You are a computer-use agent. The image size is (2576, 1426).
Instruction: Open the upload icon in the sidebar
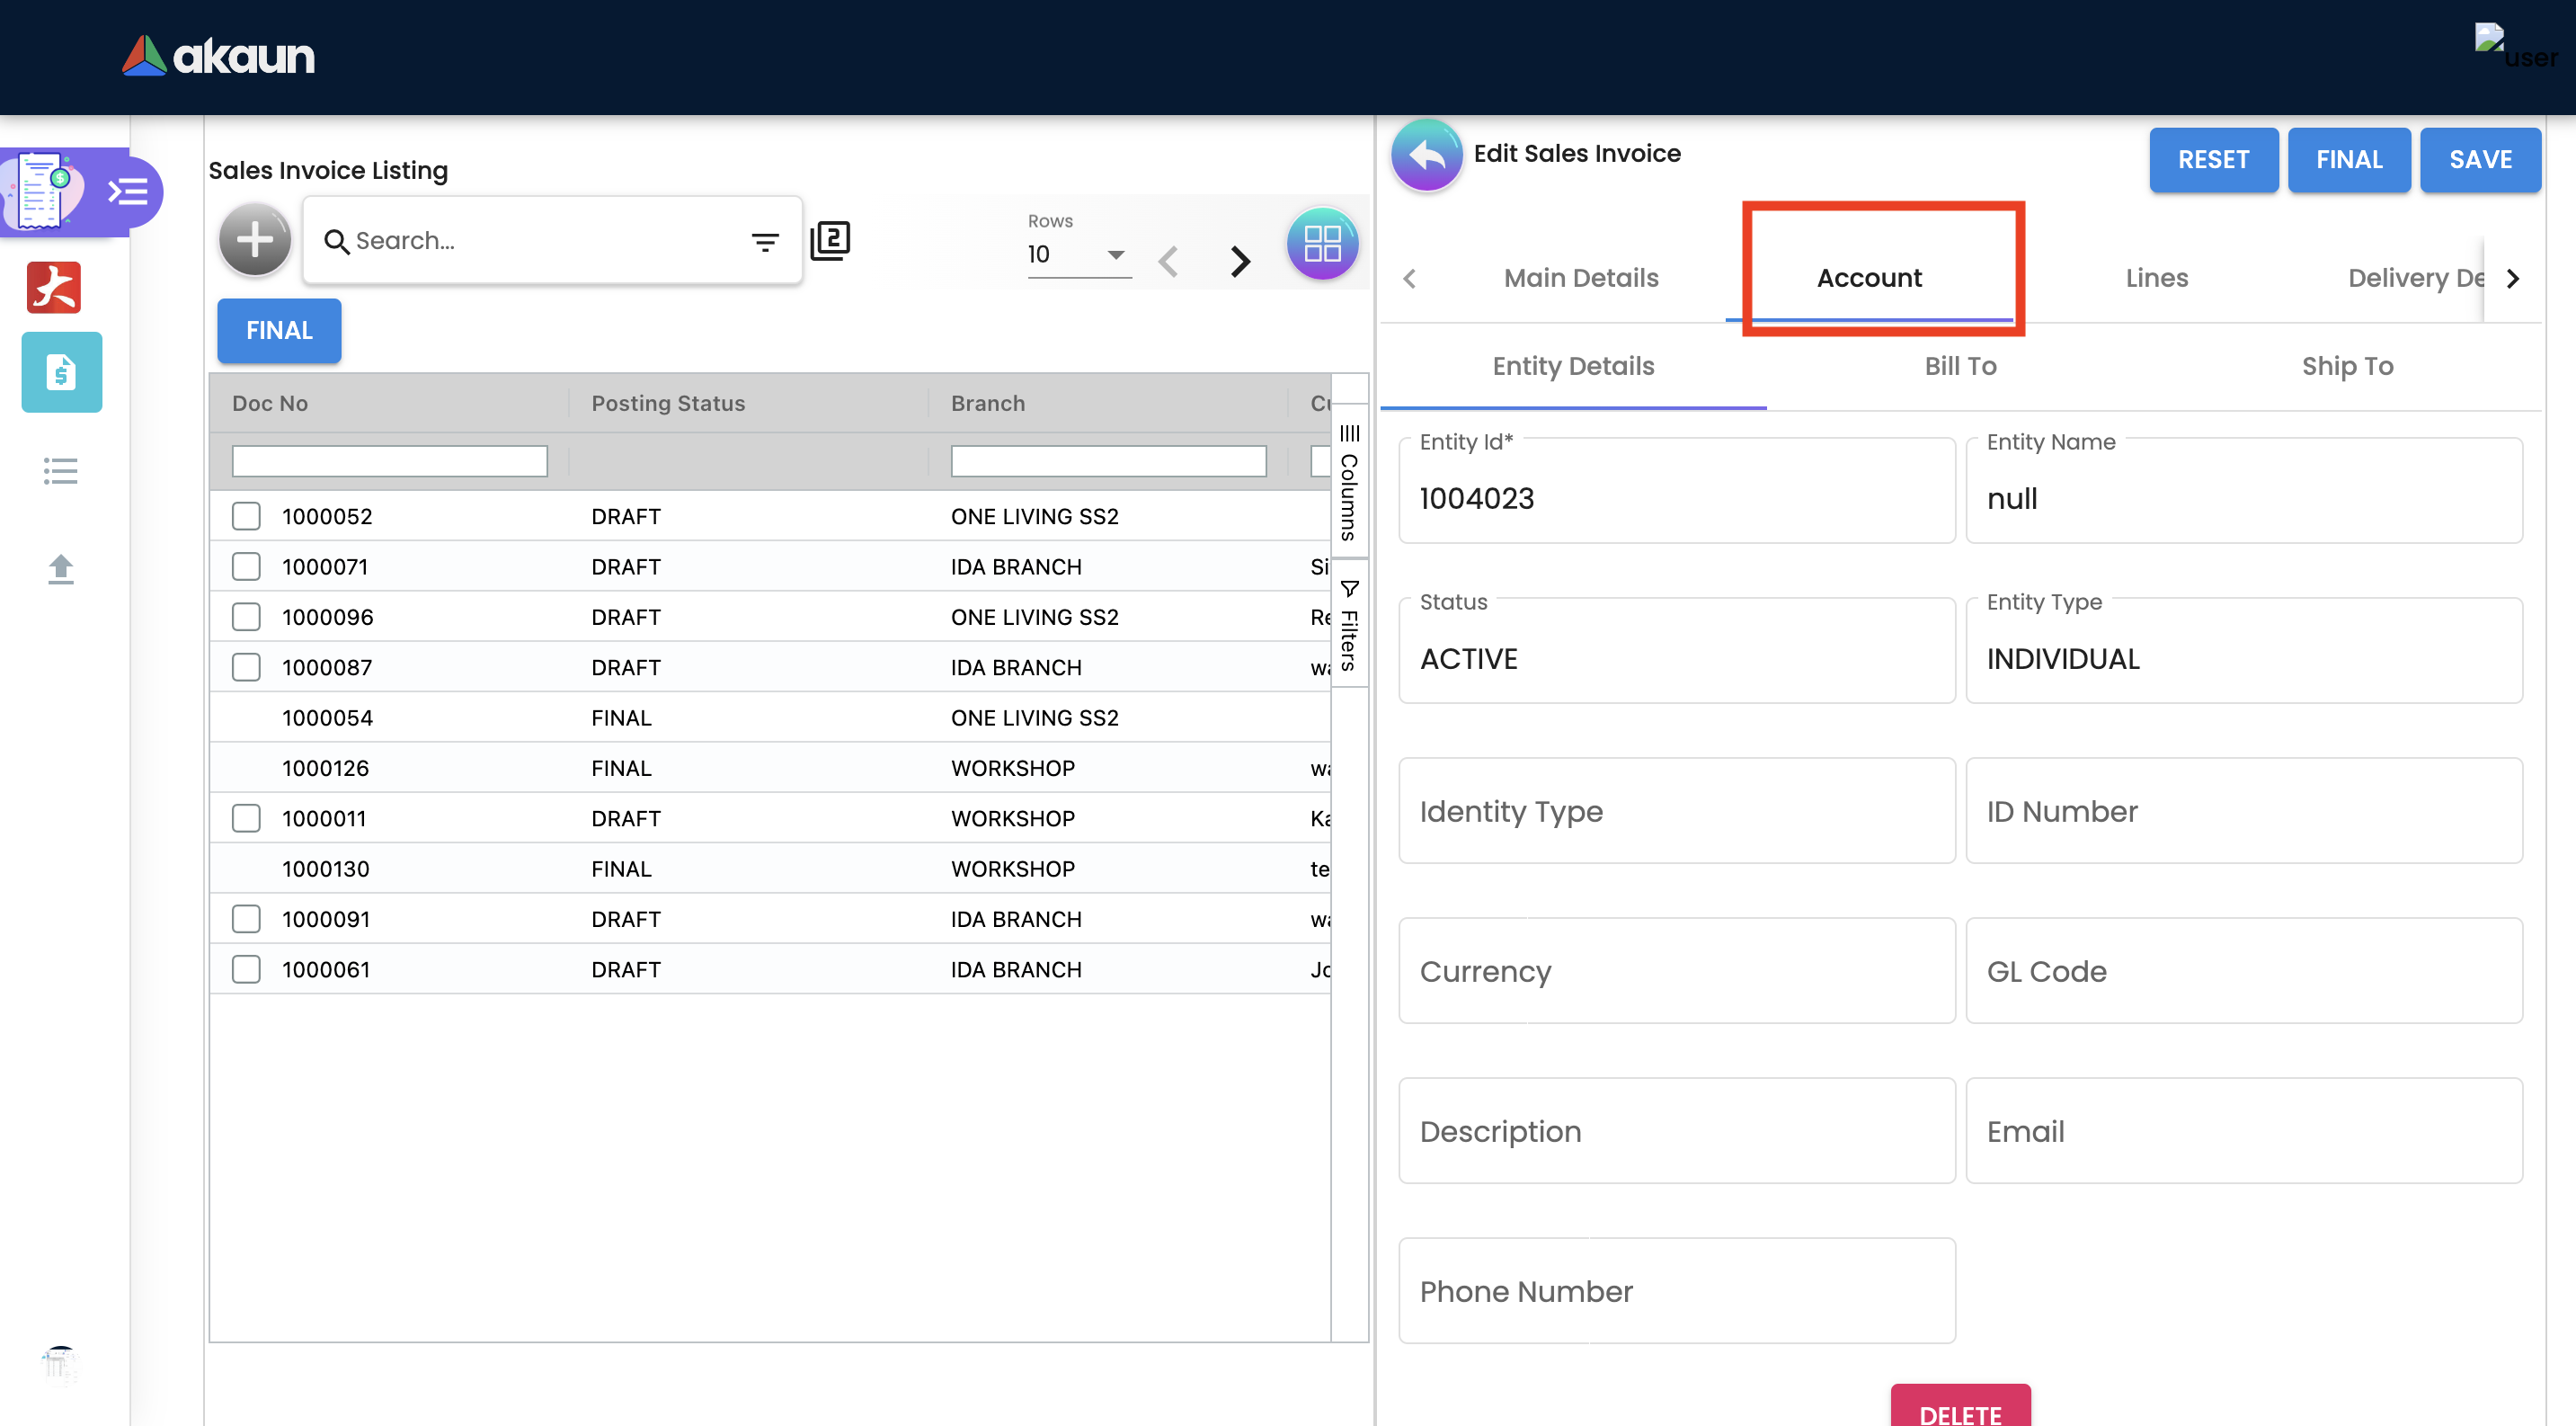coord(61,569)
